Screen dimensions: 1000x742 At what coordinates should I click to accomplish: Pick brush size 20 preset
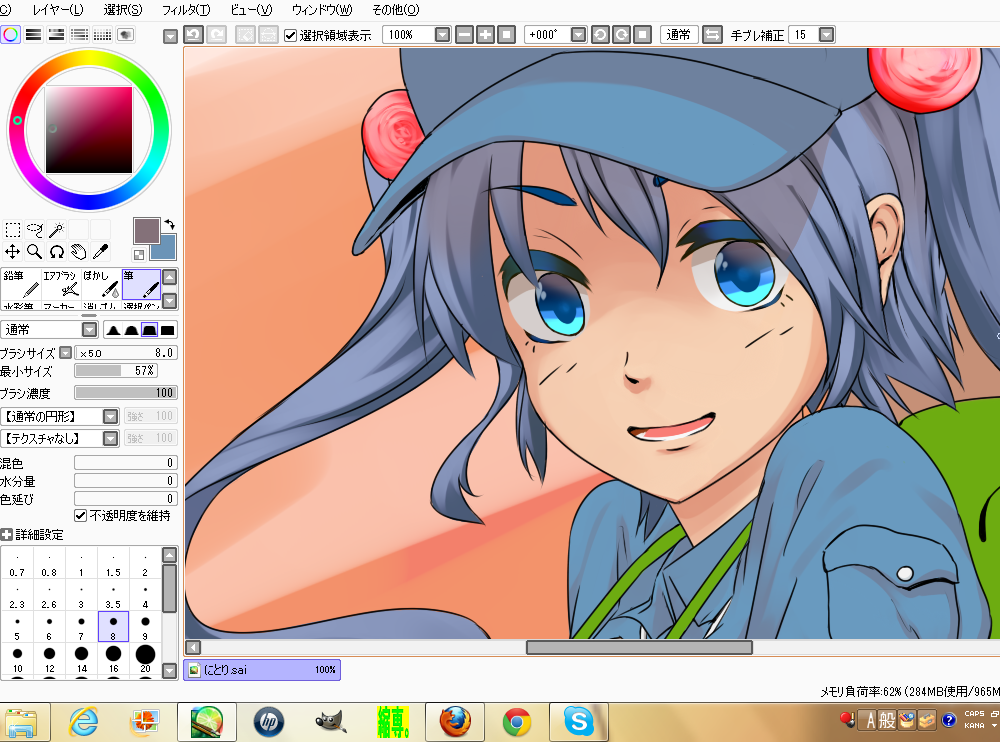[145, 659]
